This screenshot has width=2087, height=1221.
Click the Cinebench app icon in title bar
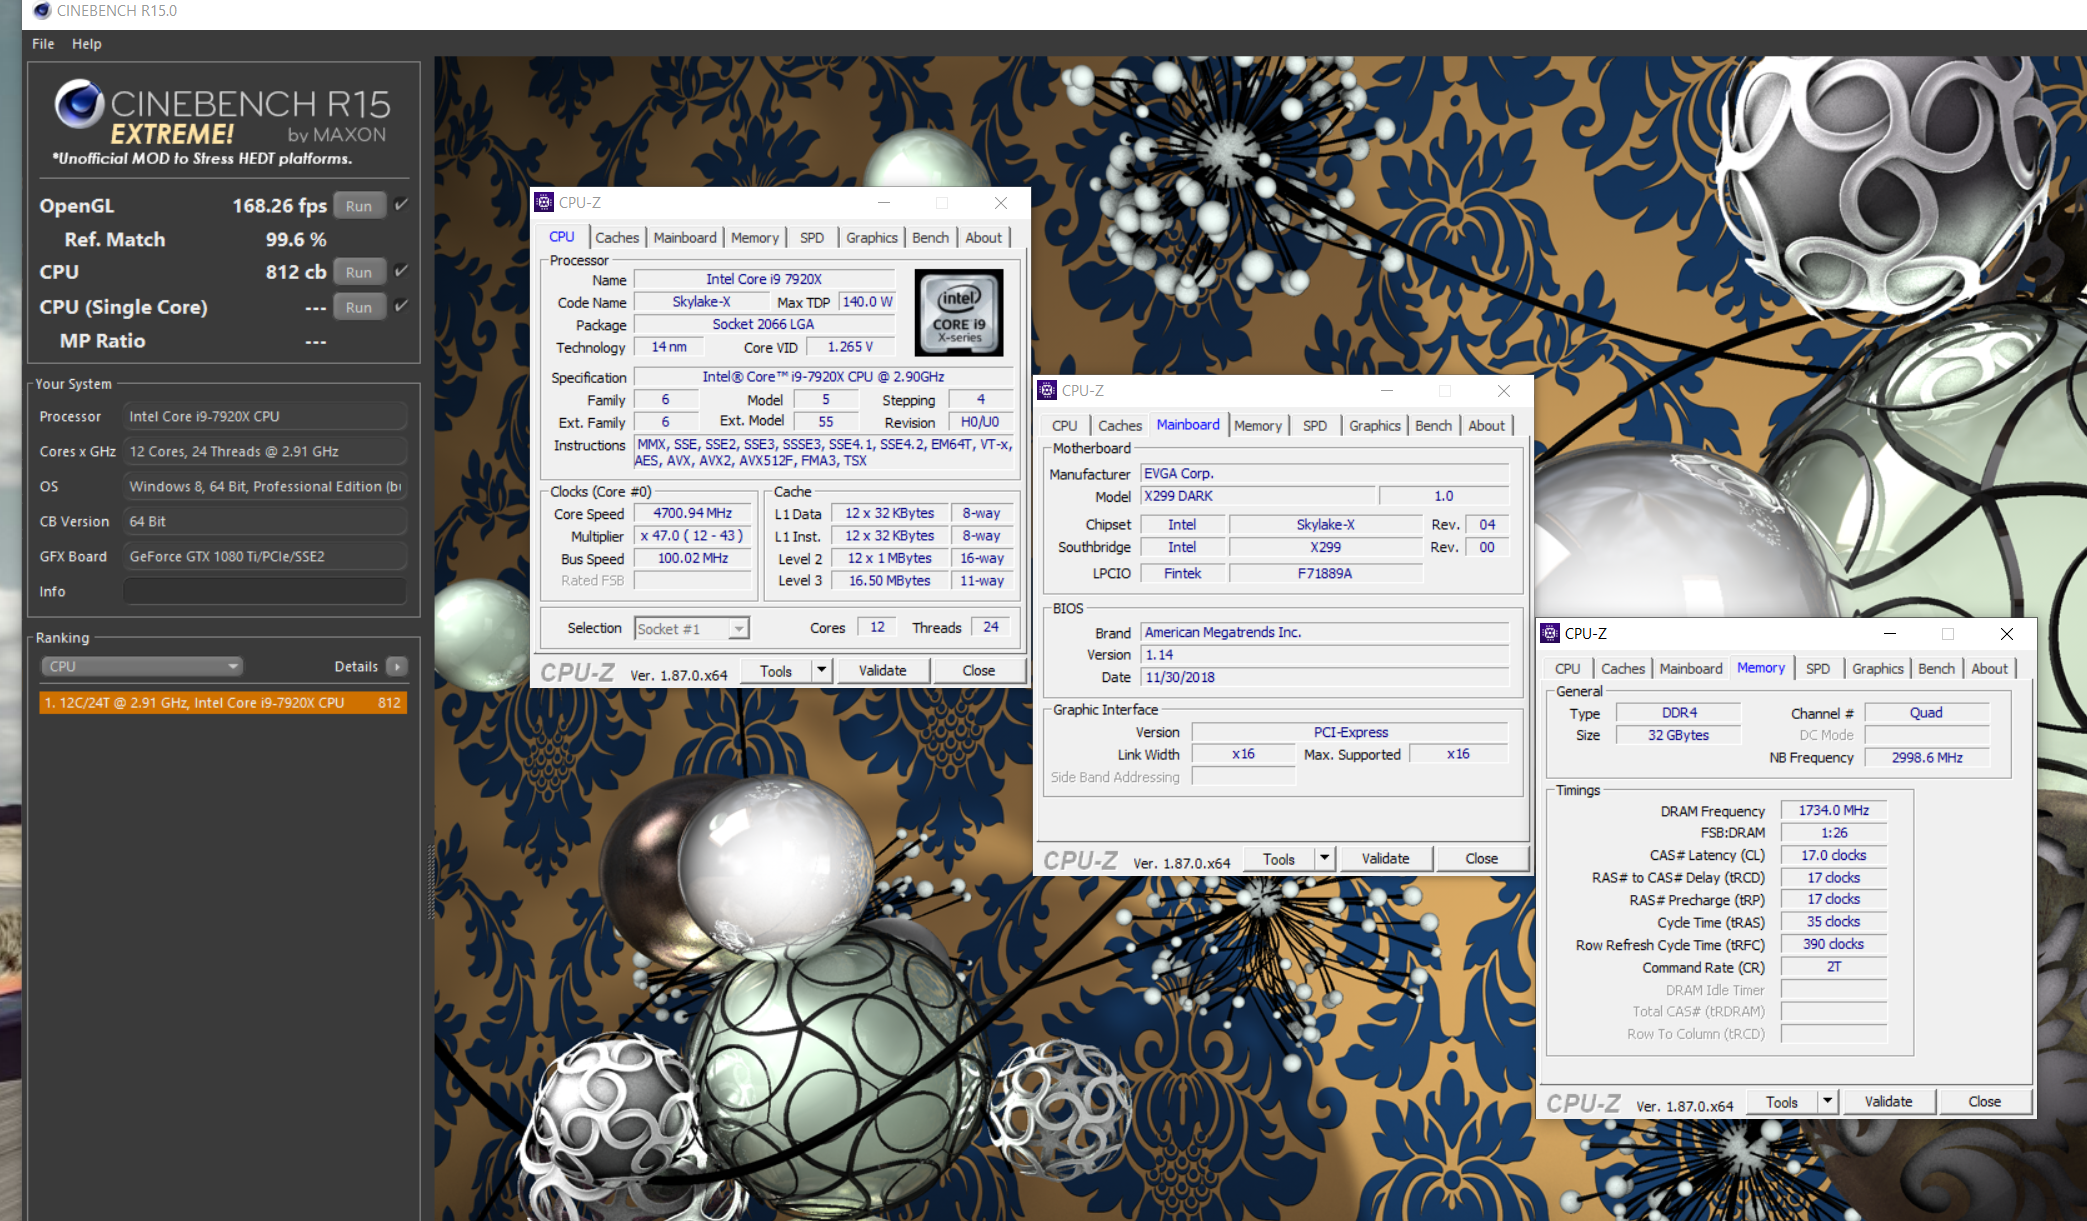click(x=42, y=11)
